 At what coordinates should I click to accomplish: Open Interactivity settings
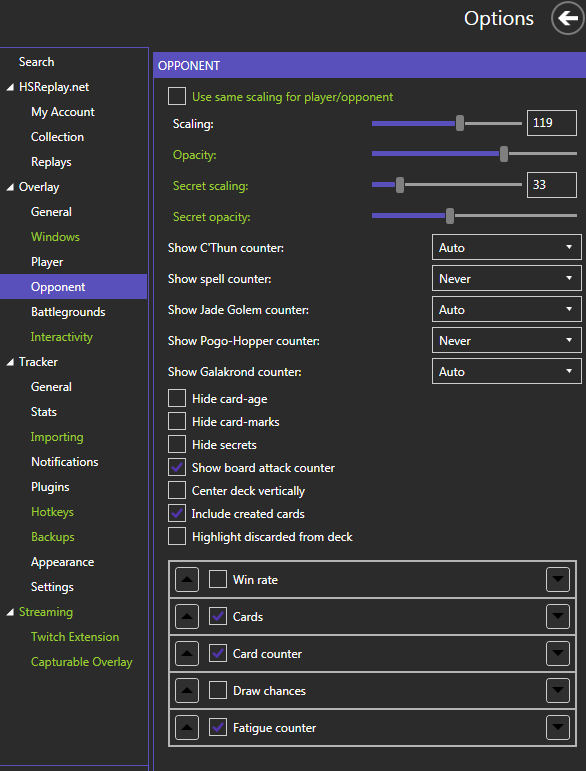pos(61,337)
